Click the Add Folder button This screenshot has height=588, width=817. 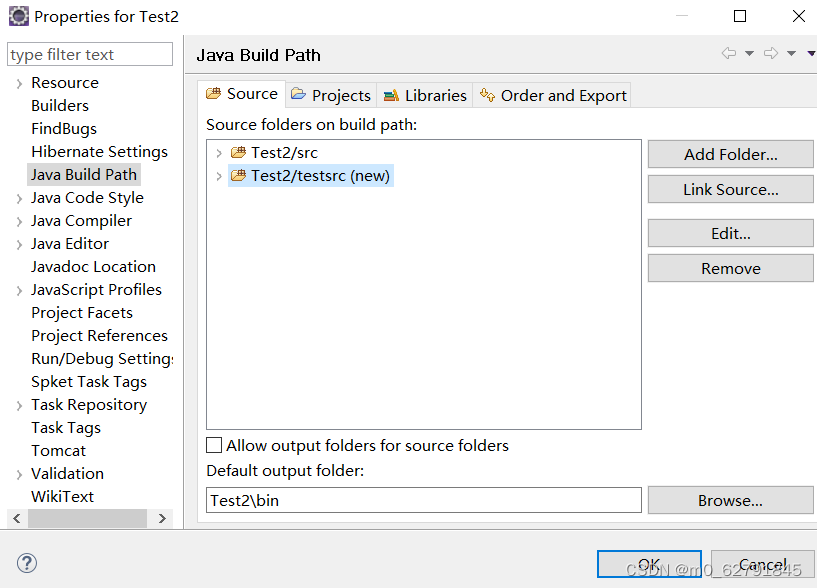pyautogui.click(x=730, y=154)
